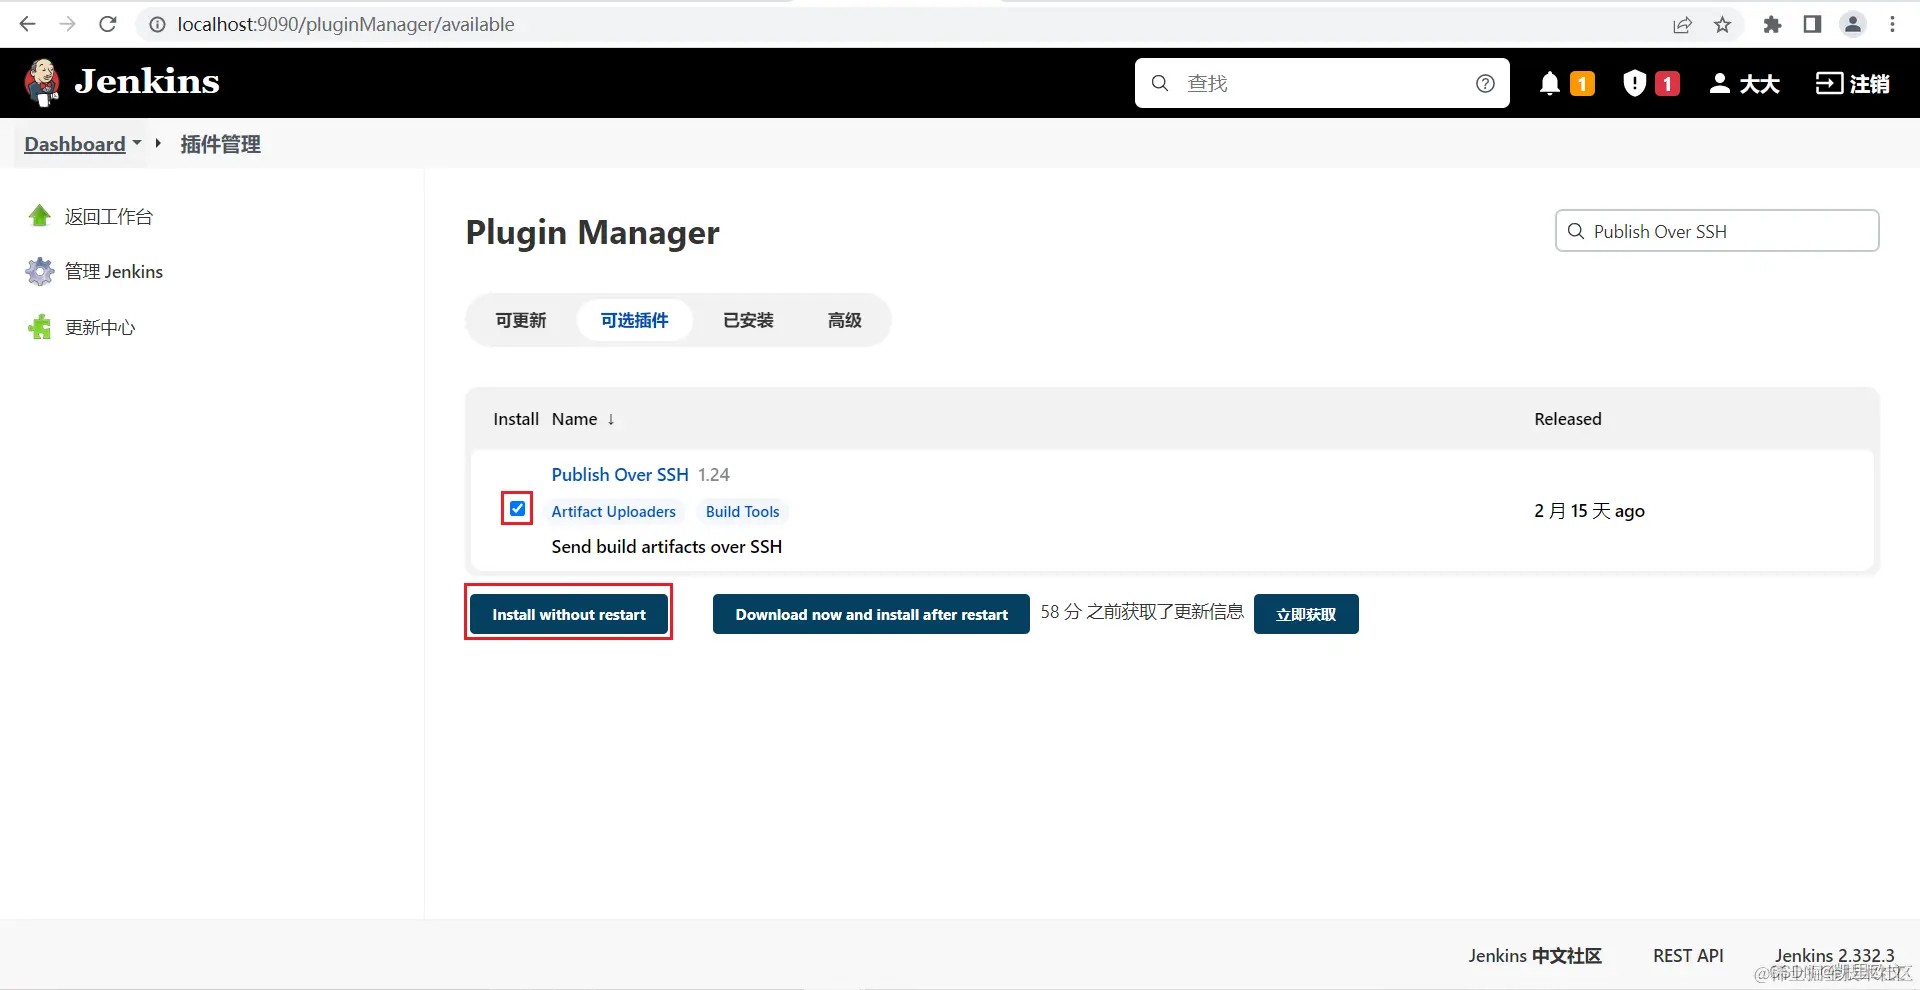
Task: Click 'Send build artifacts over SSH' description
Action: pyautogui.click(x=667, y=547)
